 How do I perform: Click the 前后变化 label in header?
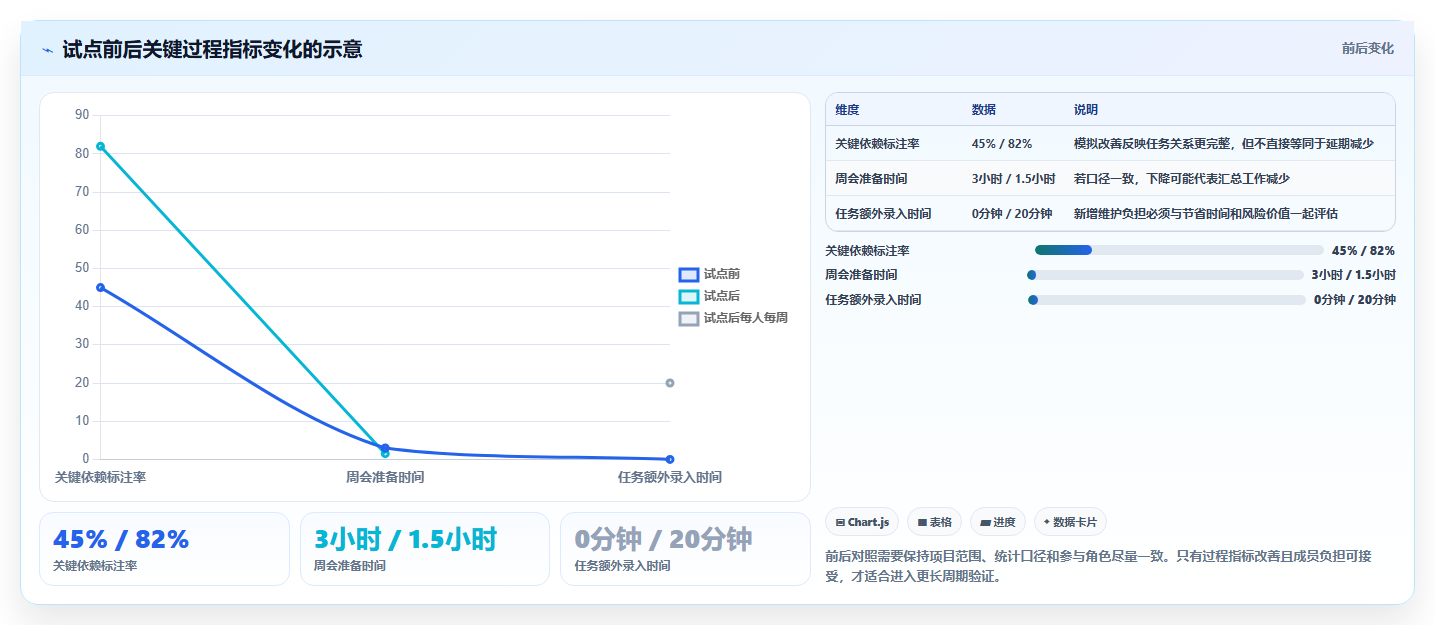tap(1367, 48)
